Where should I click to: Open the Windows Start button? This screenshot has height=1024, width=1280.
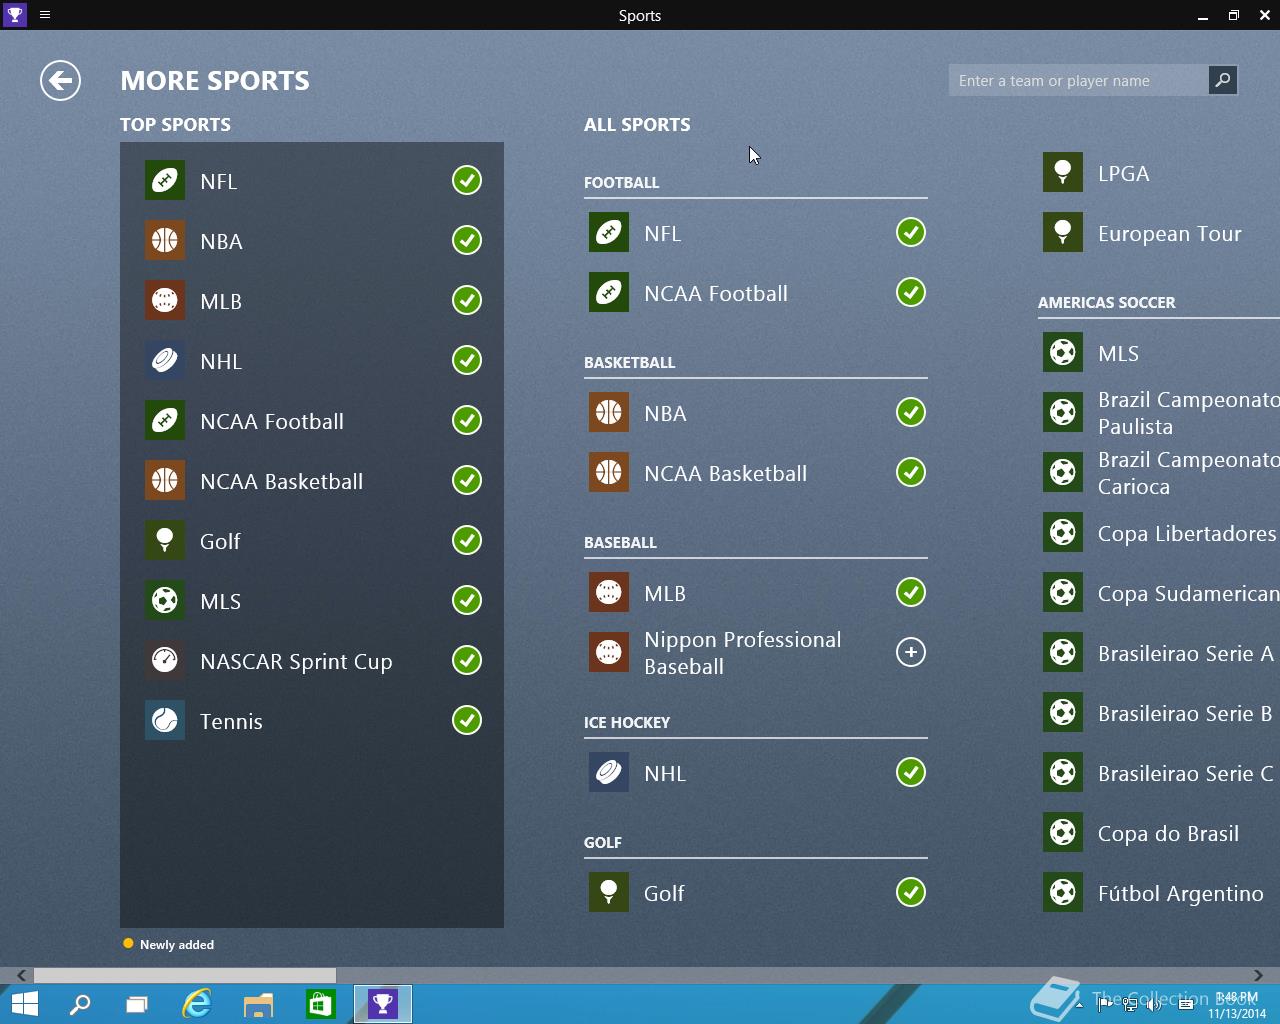[24, 1004]
